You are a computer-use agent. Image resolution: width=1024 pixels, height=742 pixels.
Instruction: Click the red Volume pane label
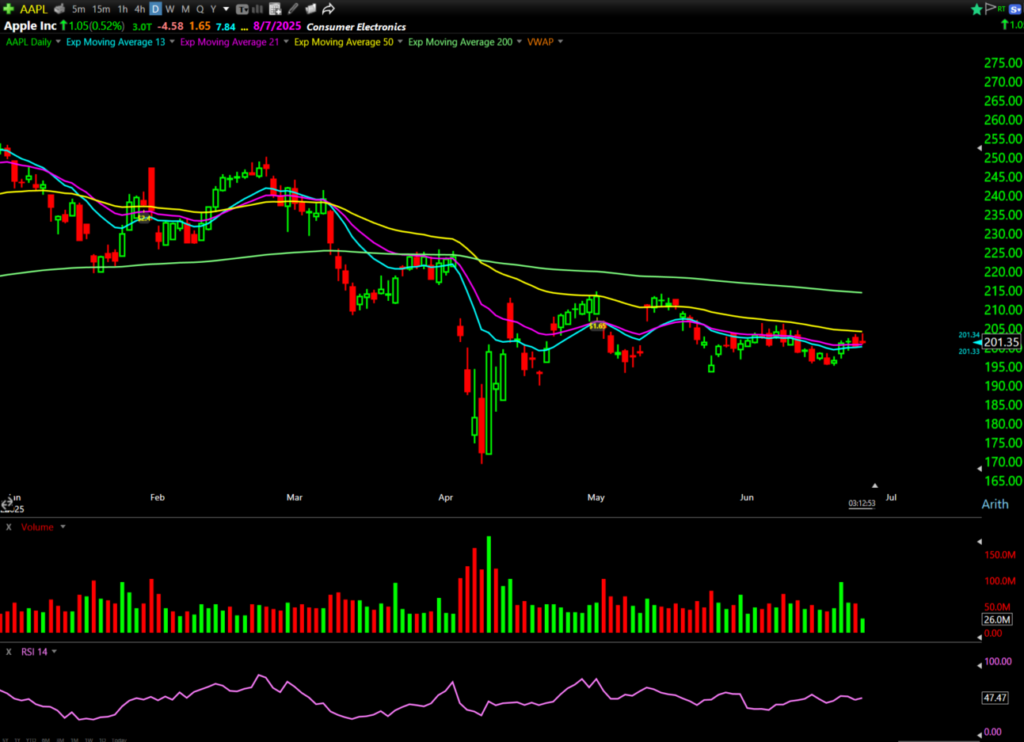pyautogui.click(x=37, y=527)
